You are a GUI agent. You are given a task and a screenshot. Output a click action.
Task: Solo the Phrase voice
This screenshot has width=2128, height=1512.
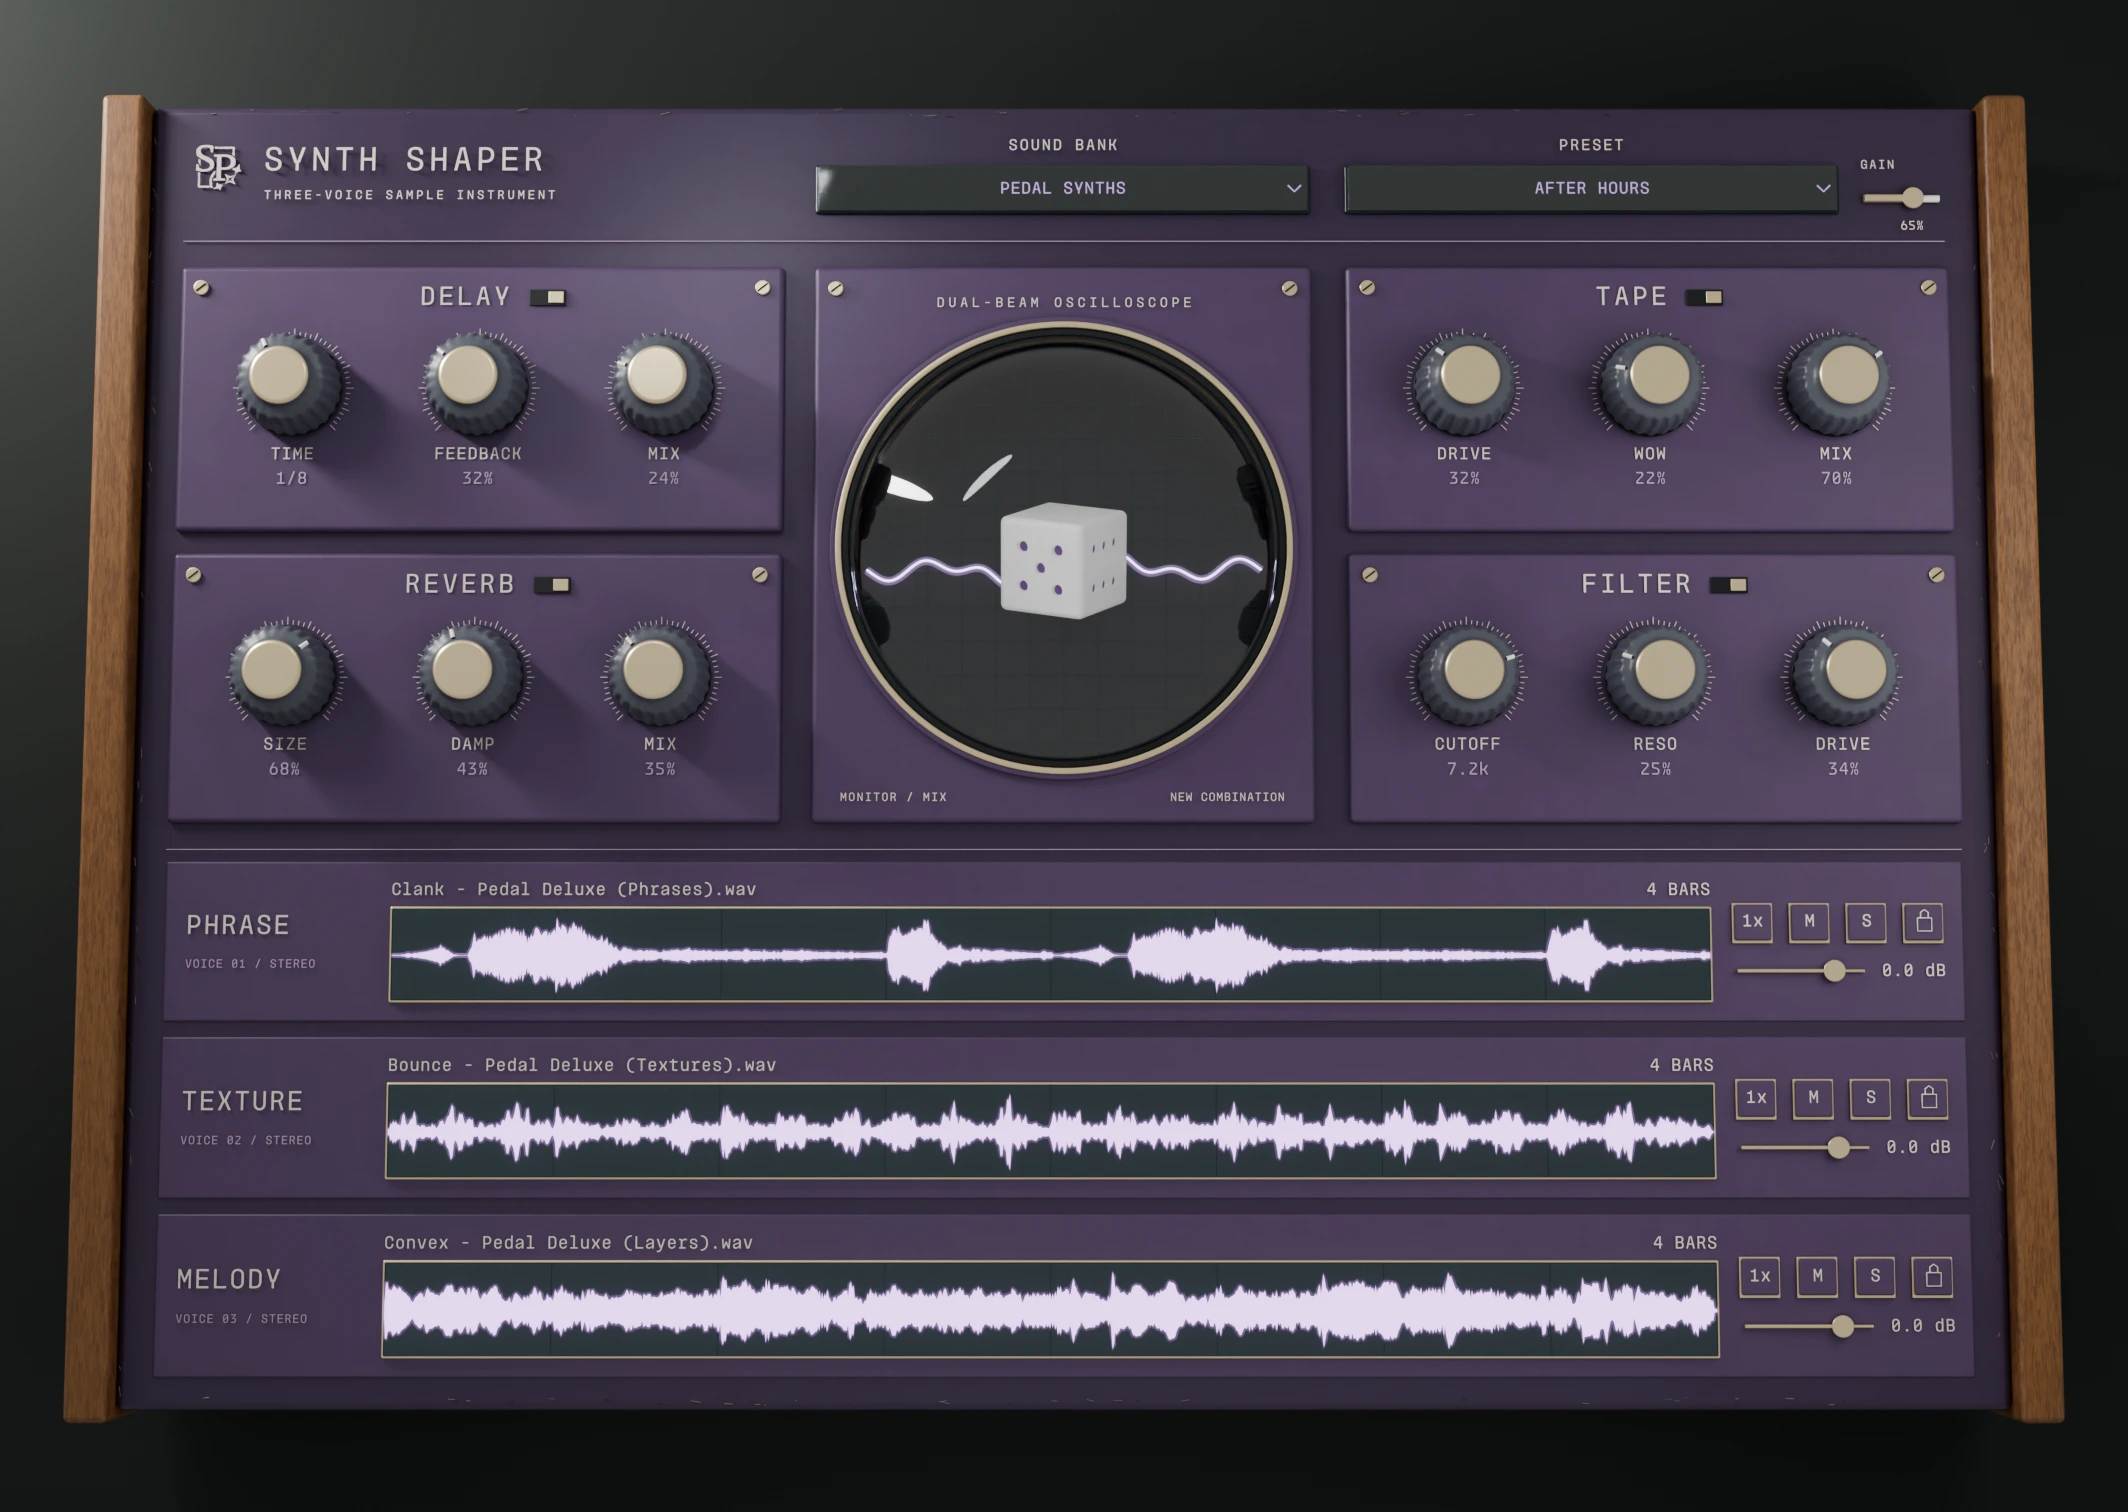coord(1866,922)
